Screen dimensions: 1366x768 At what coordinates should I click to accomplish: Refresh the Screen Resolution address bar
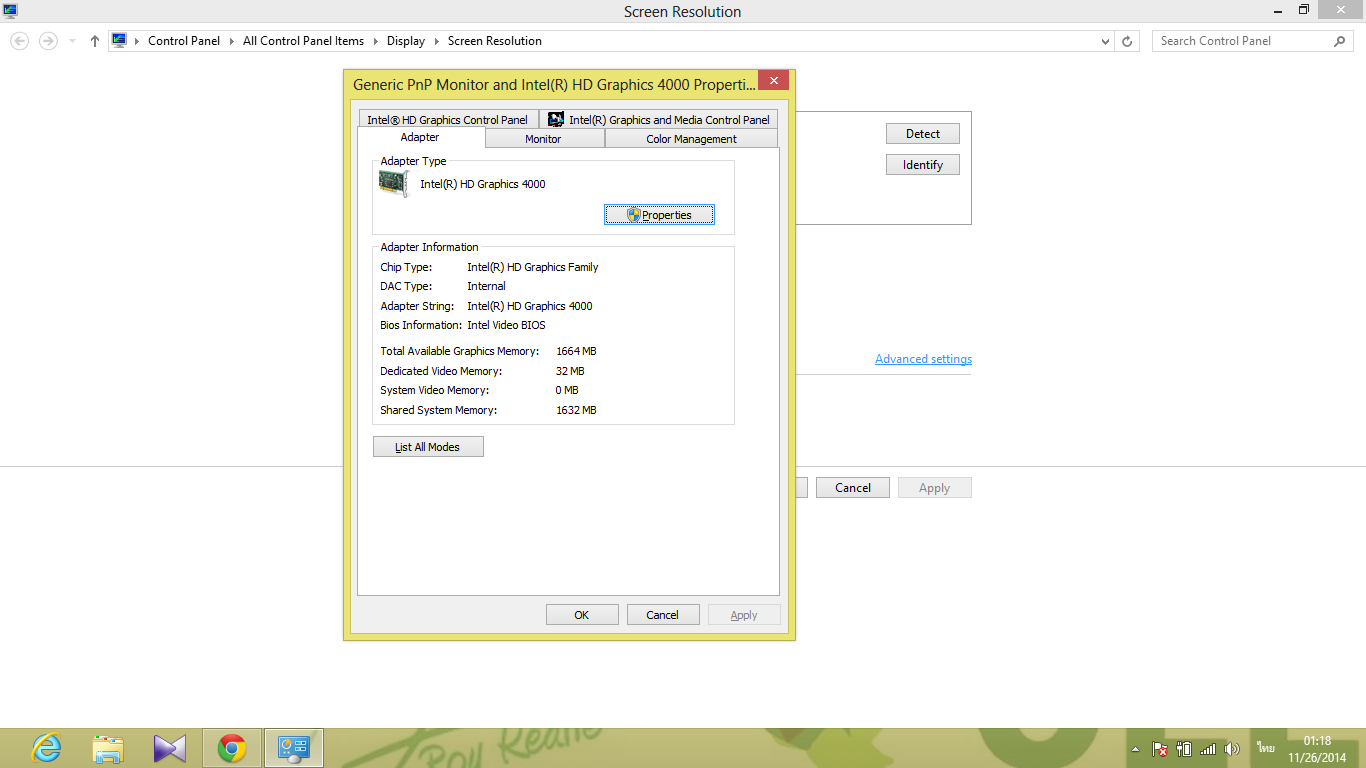(x=1127, y=41)
